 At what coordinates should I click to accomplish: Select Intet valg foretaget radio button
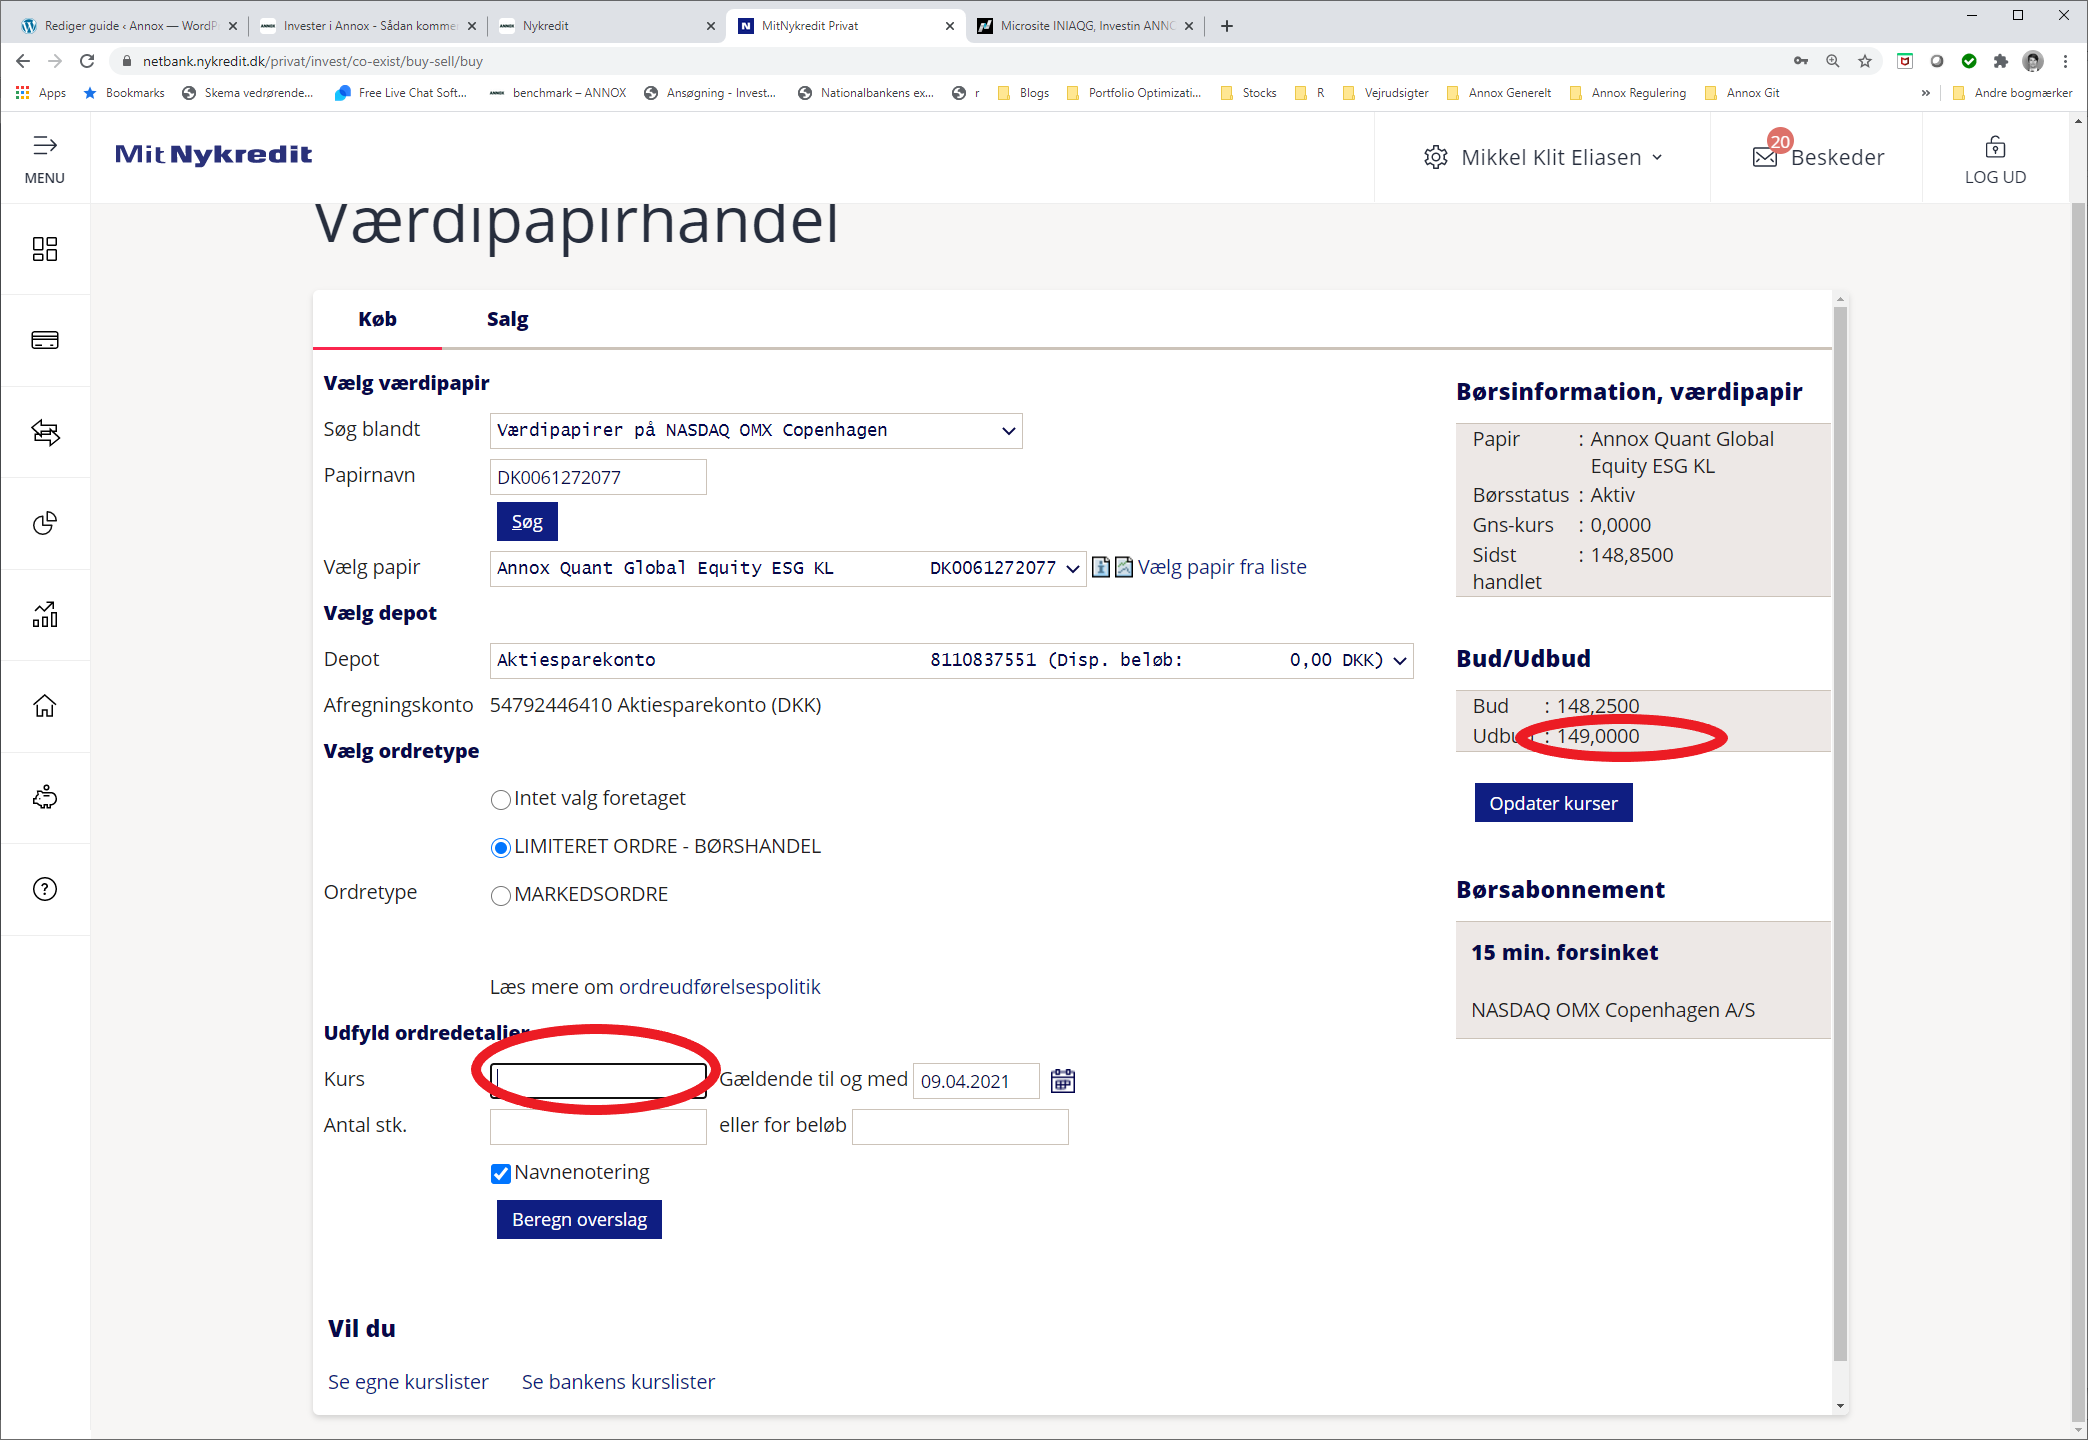(x=501, y=800)
